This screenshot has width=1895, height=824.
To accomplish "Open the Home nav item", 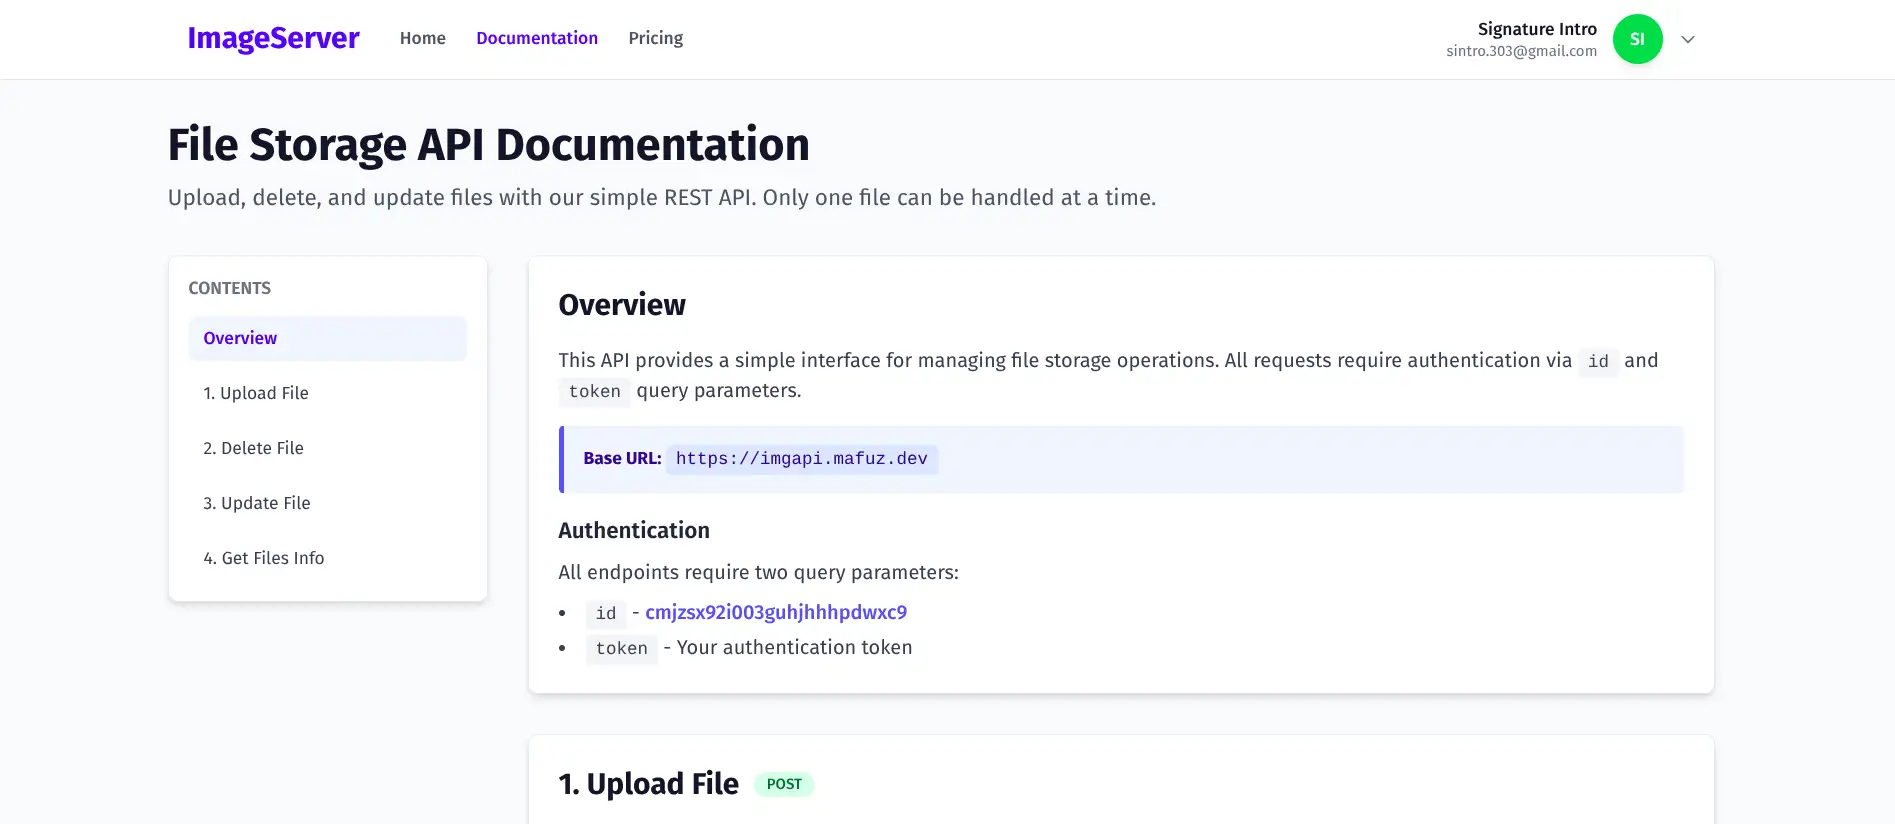I will pyautogui.click(x=422, y=38).
